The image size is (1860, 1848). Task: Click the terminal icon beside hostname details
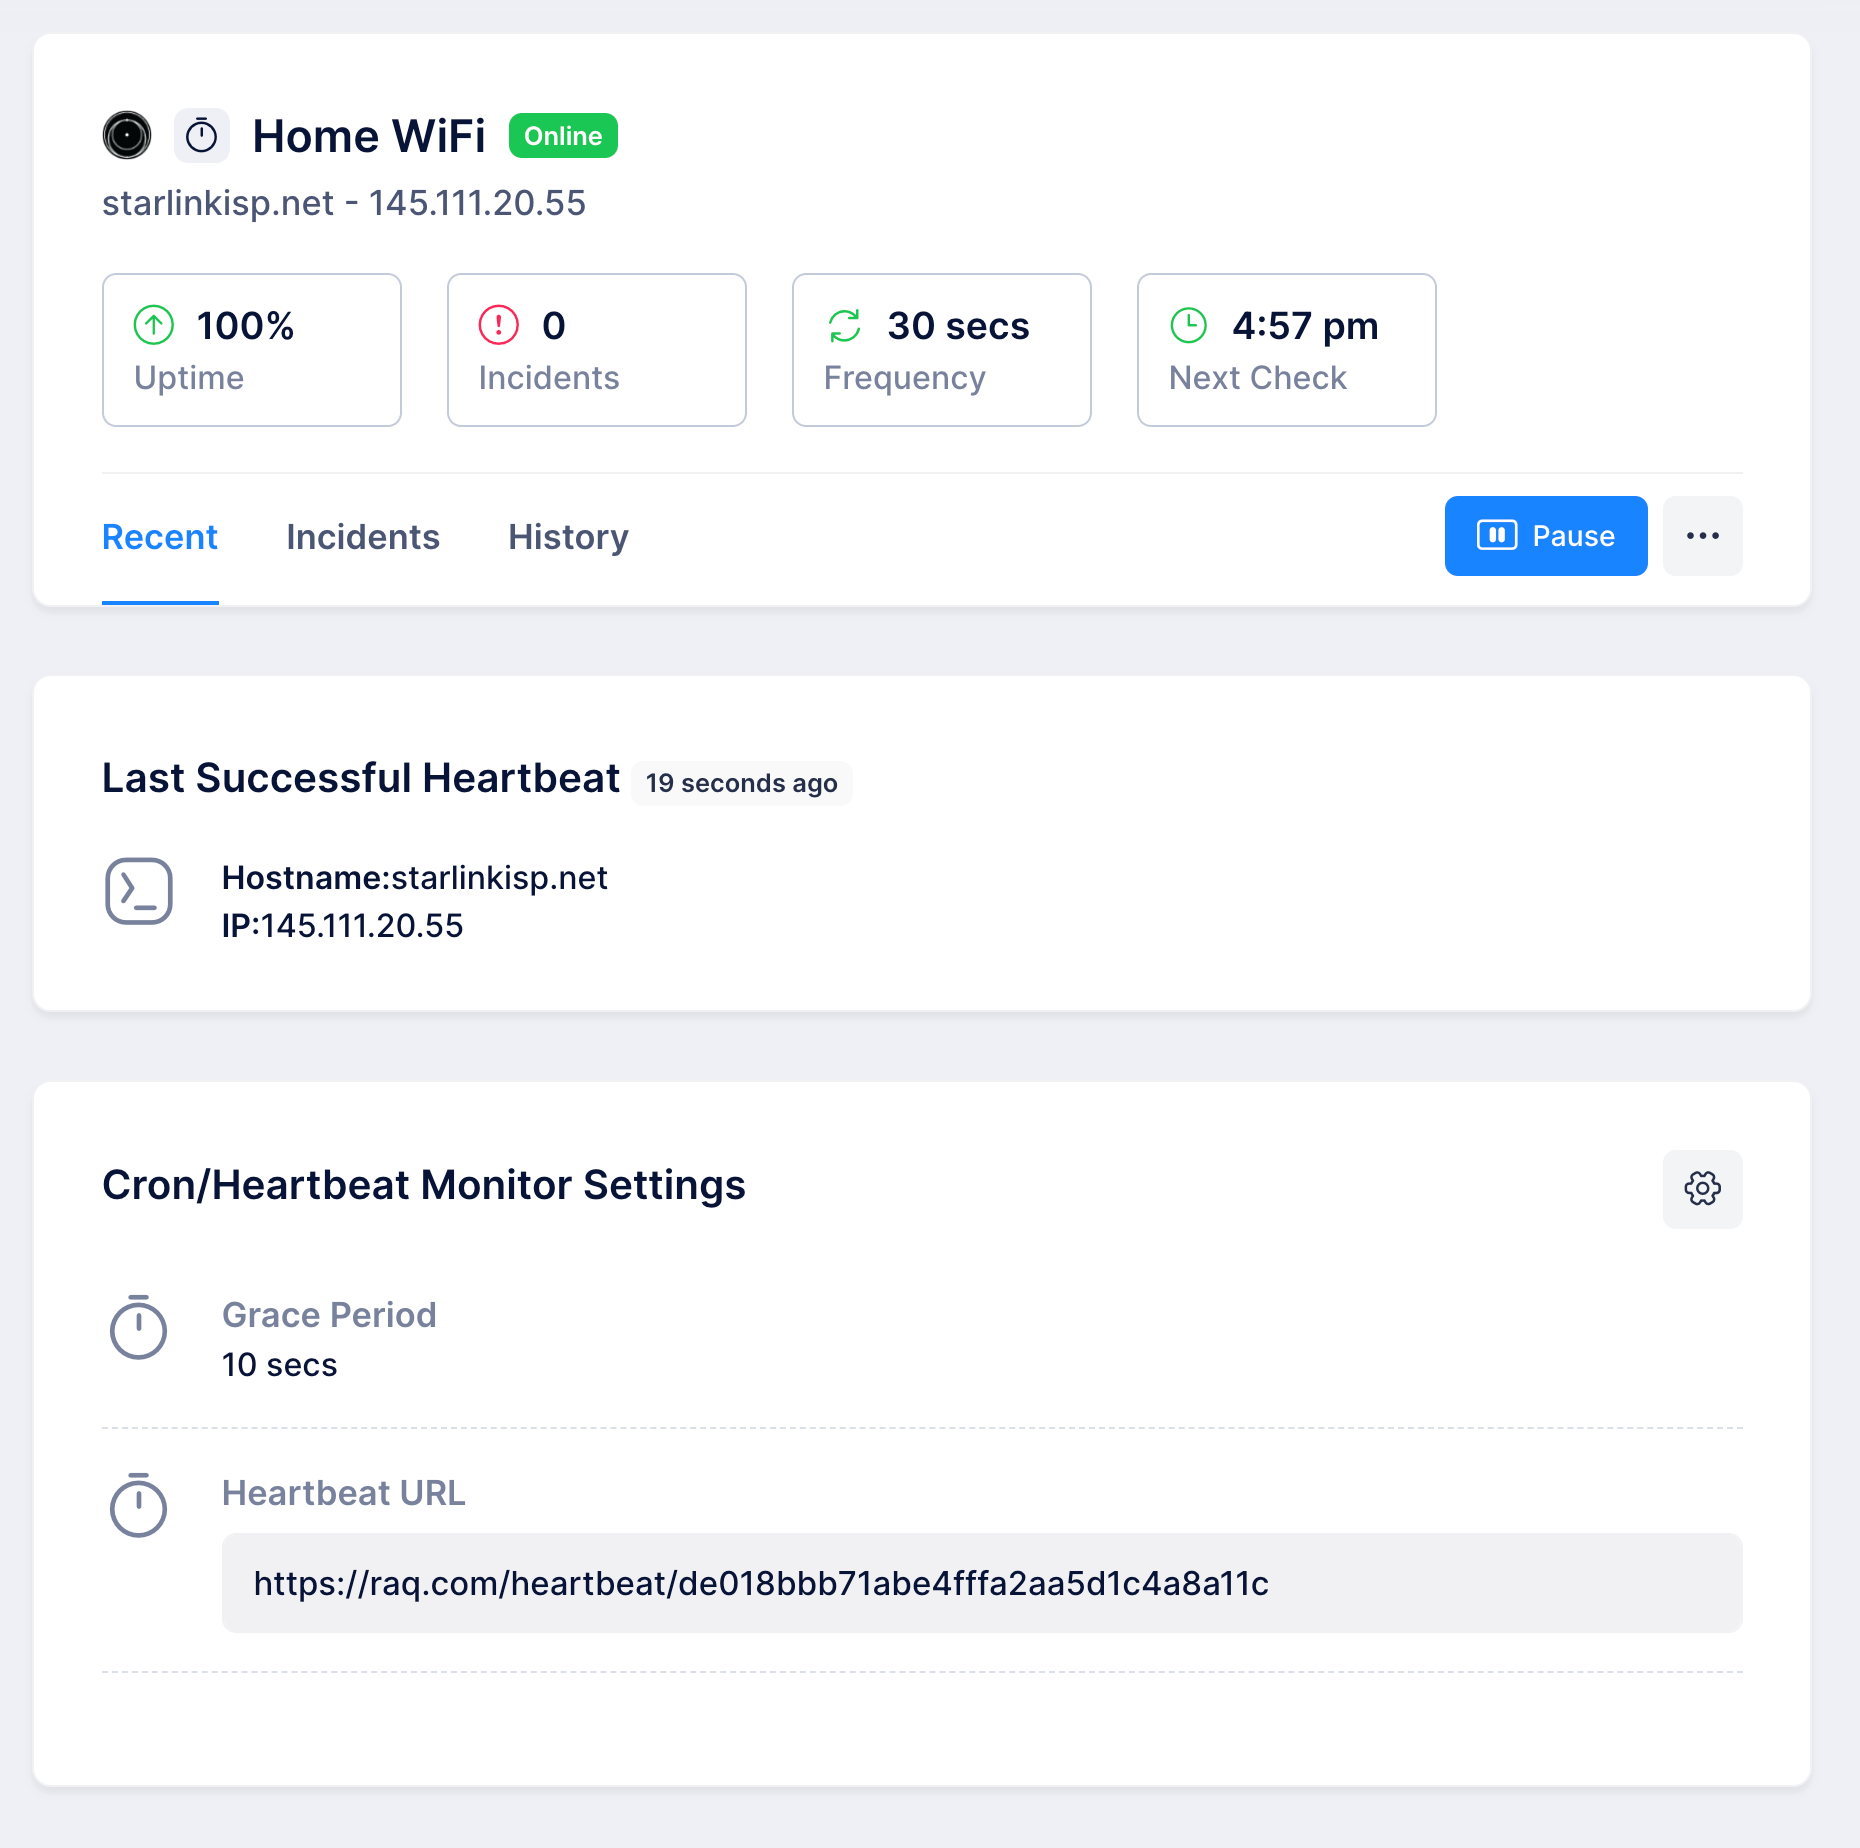(x=140, y=891)
